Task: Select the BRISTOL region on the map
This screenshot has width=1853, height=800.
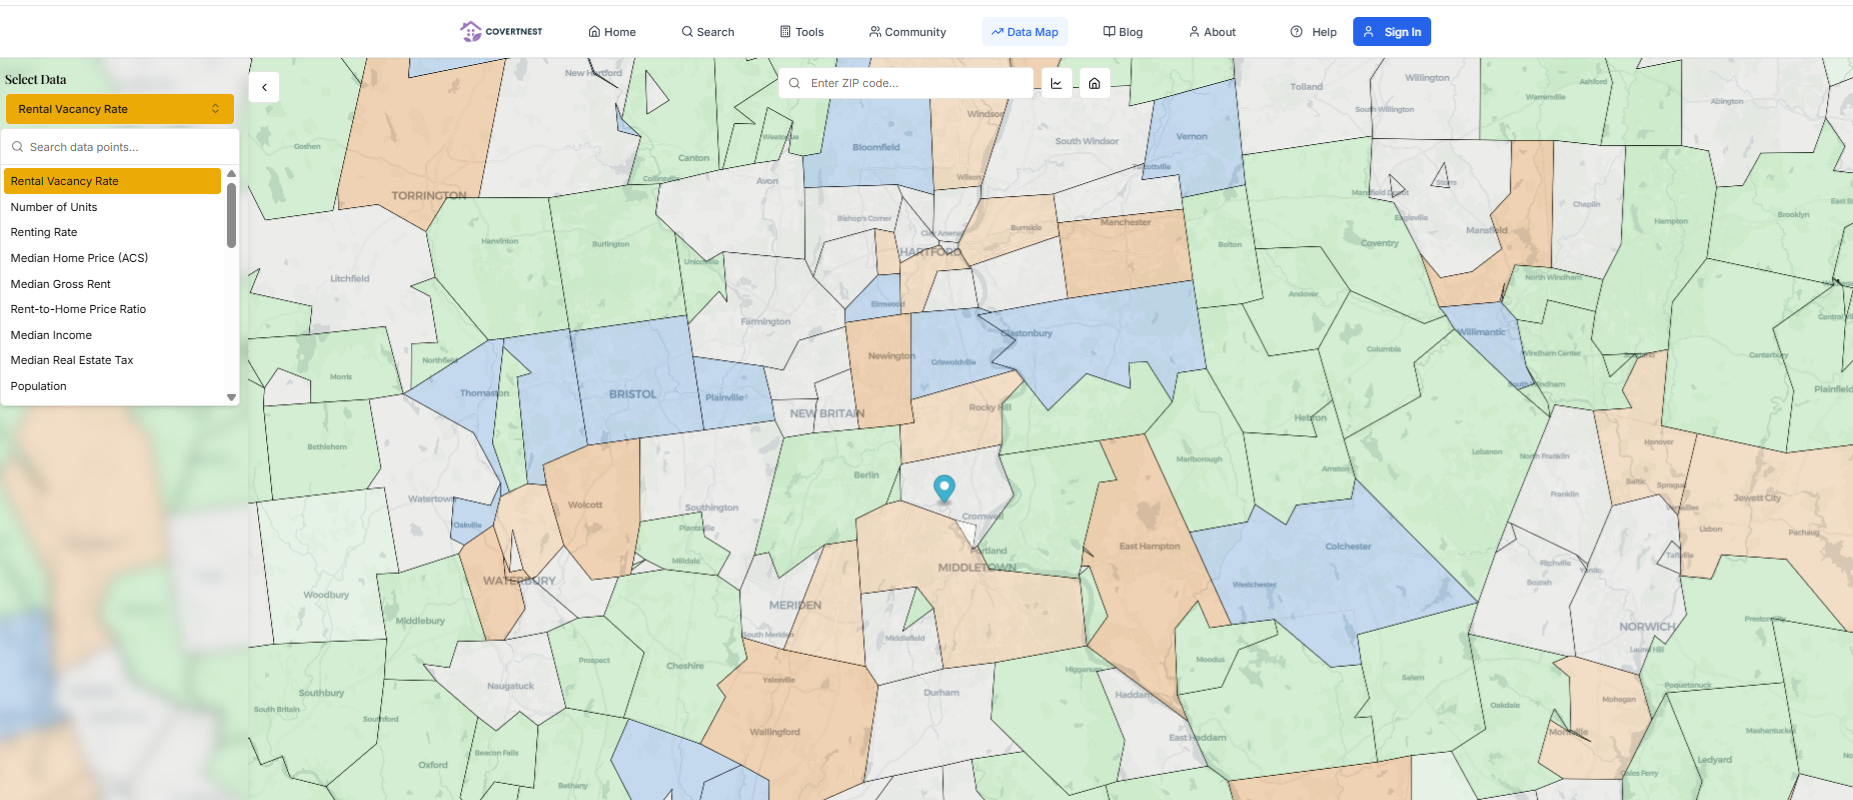Action: point(633,394)
